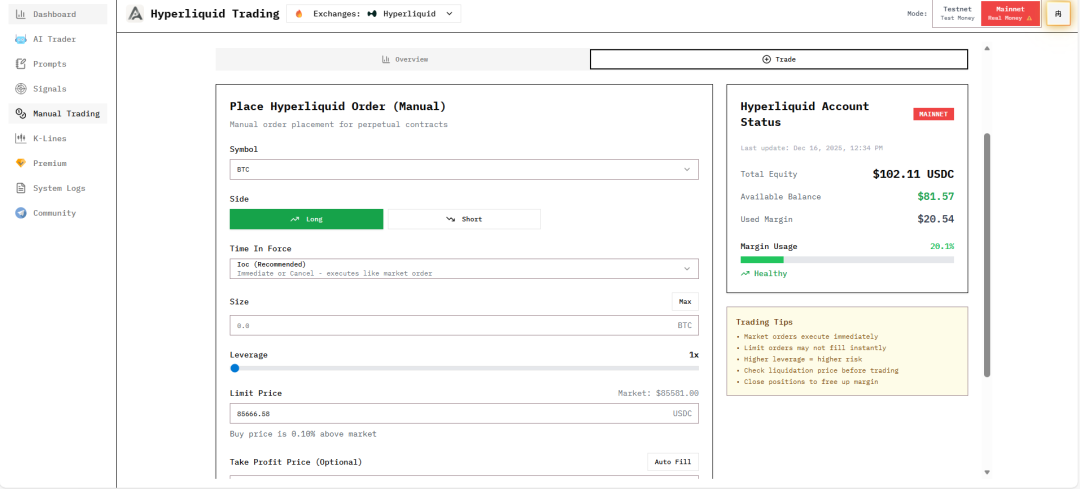Viewport: 1080px width, 489px height.
Task: Switch mode to Mainnet real money
Action: (1010, 14)
